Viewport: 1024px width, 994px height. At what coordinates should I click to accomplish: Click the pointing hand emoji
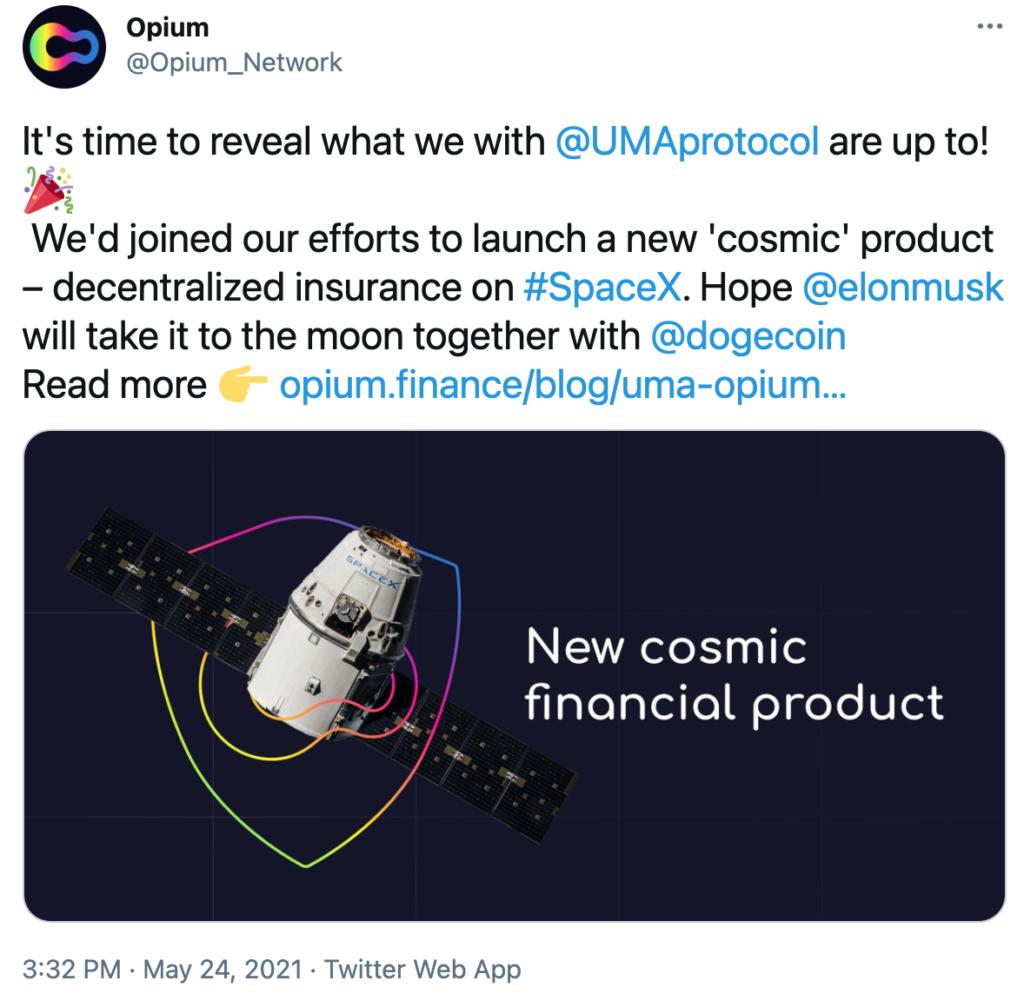click(242, 385)
